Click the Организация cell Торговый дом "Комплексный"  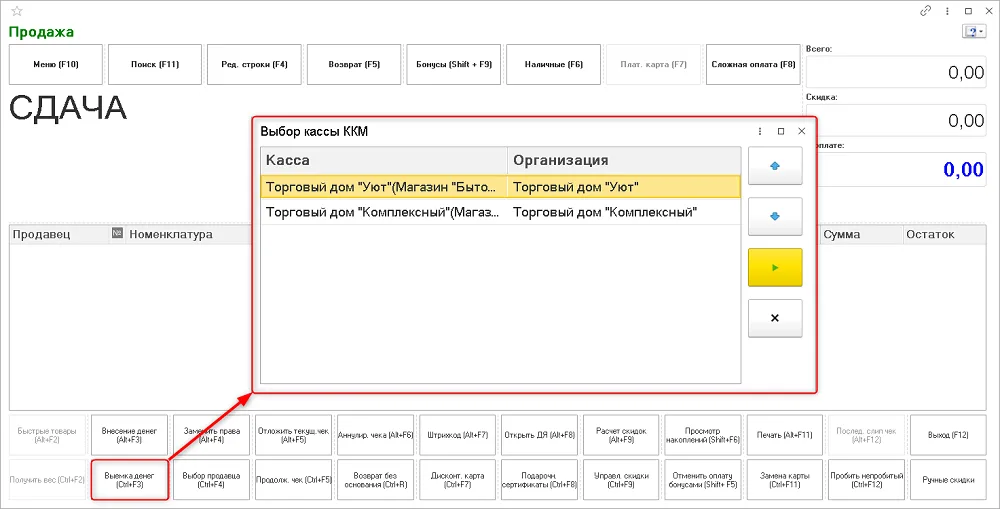624,212
